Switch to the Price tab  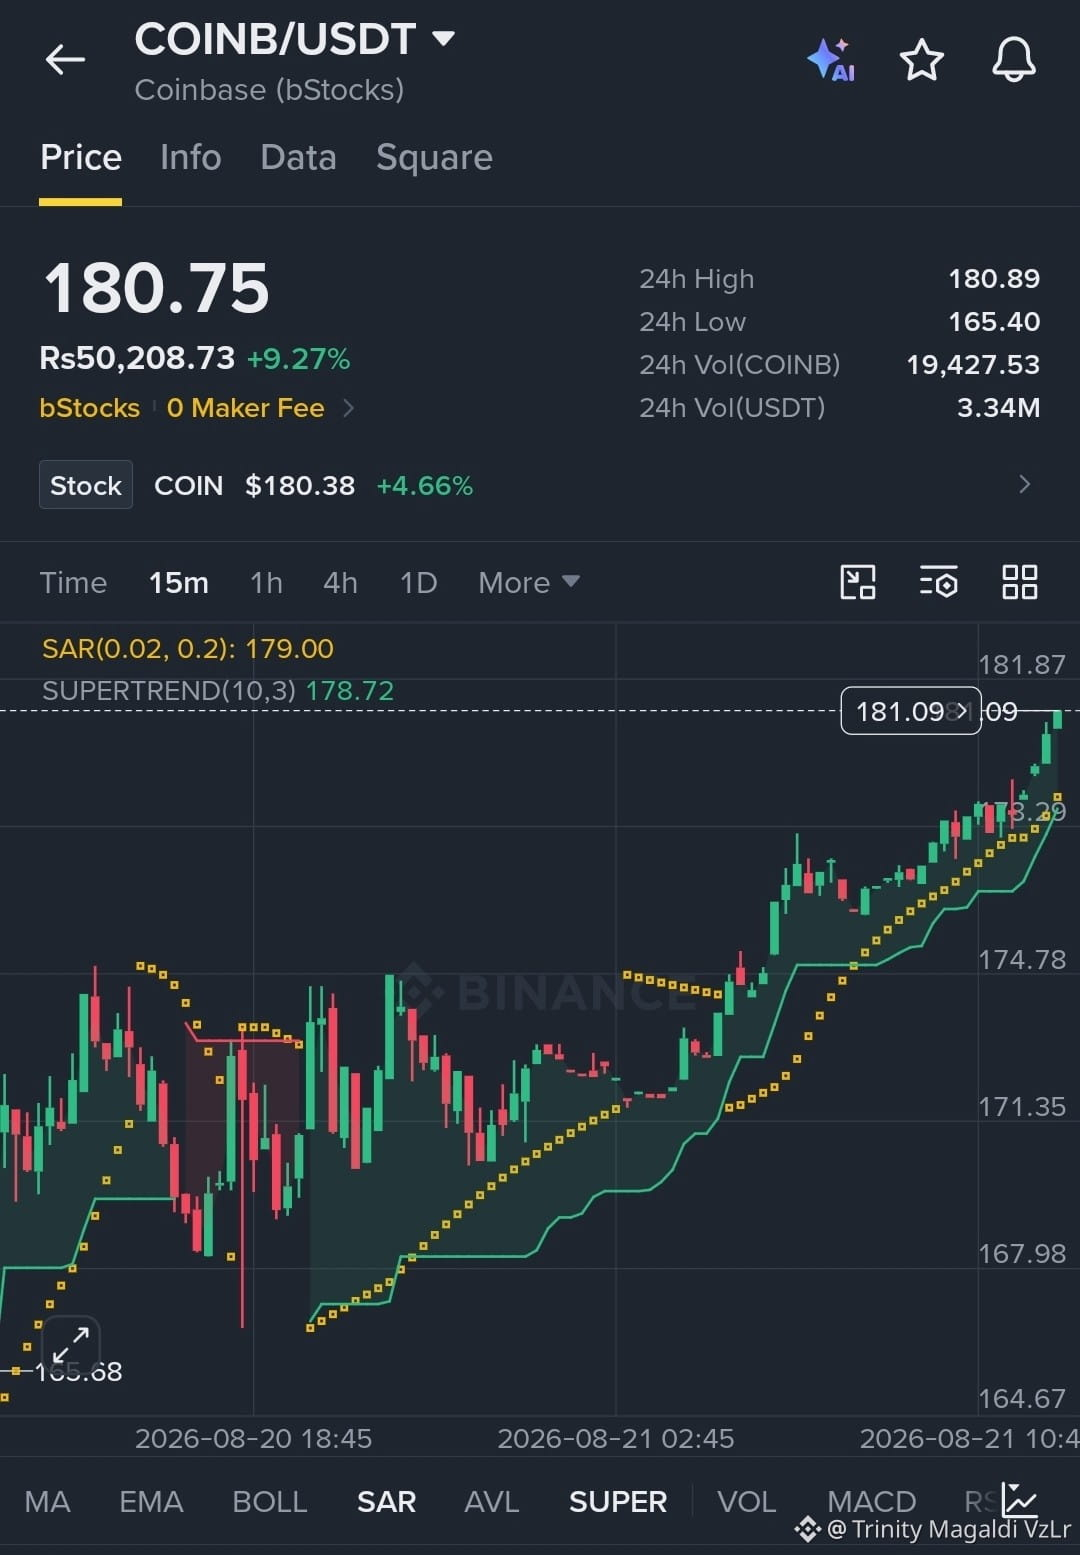(x=81, y=158)
